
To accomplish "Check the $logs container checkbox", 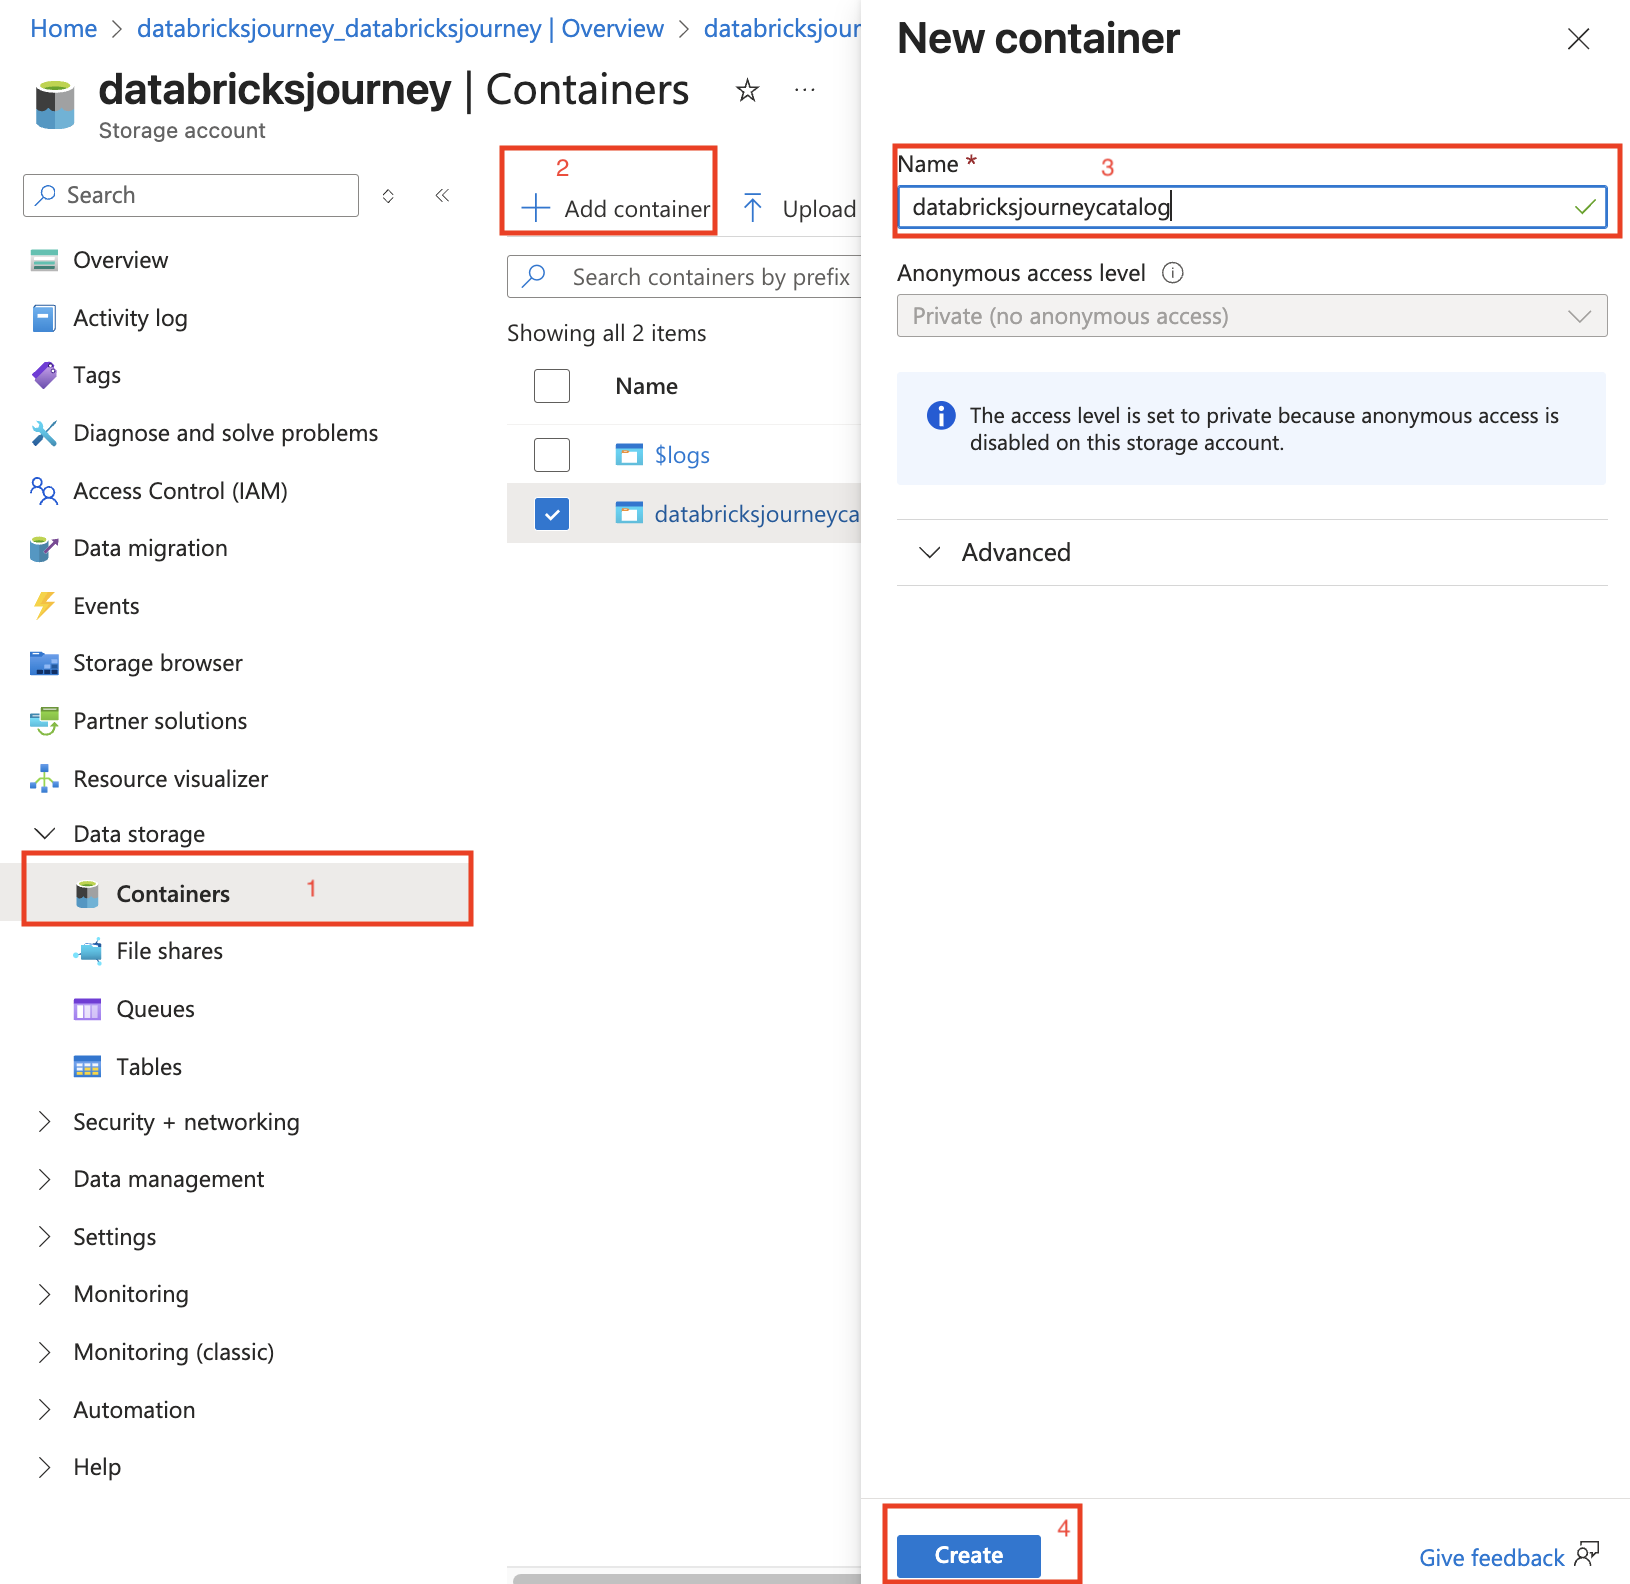I will click(x=552, y=455).
